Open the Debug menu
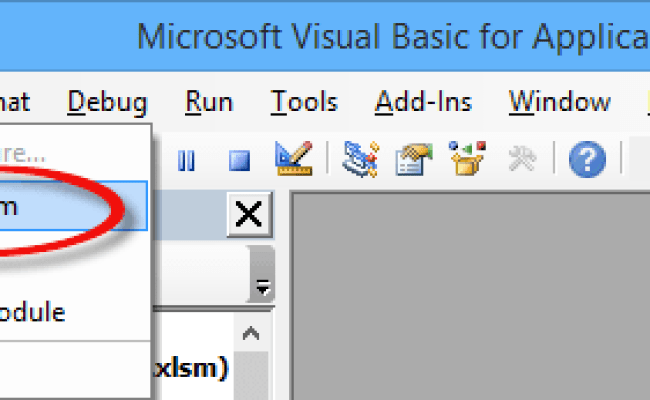This screenshot has height=400, width=650. (107, 102)
